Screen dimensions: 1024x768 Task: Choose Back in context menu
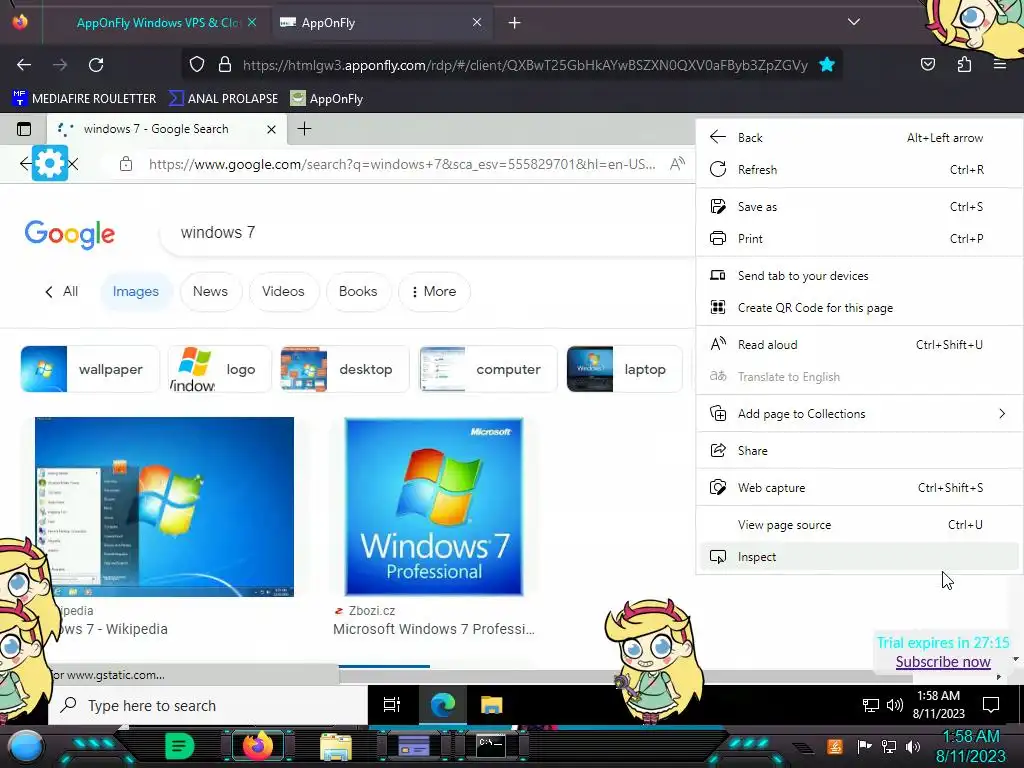tap(859, 138)
